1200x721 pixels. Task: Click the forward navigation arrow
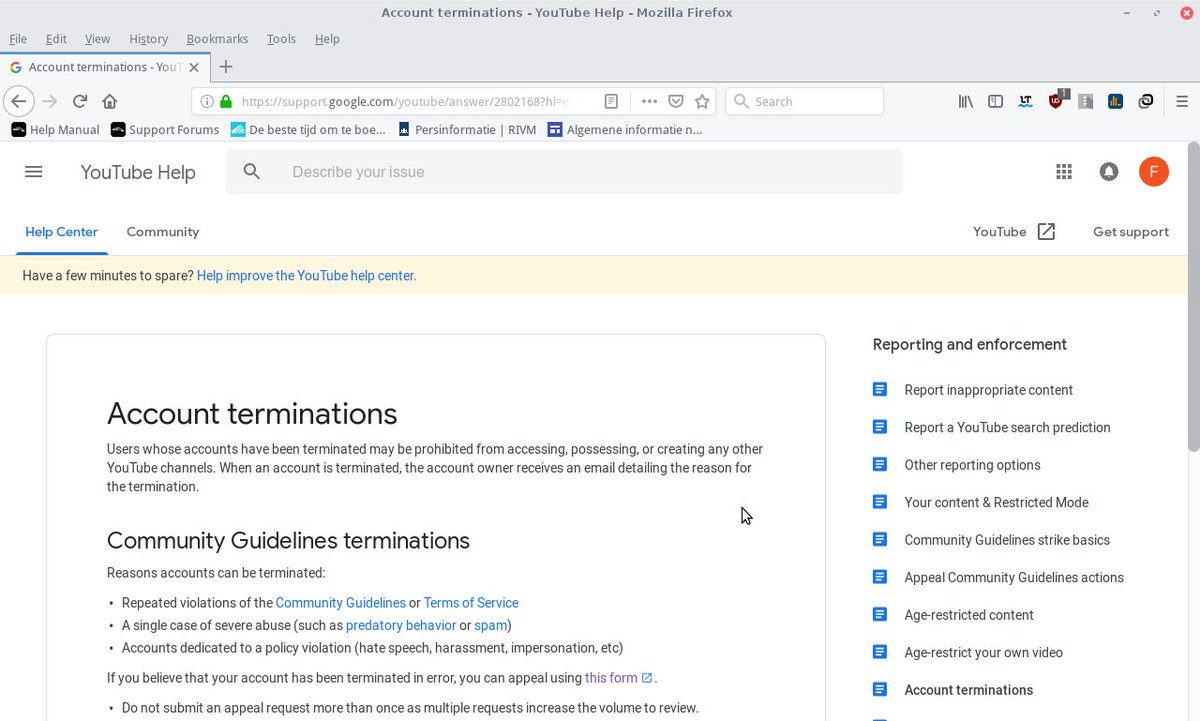(x=49, y=101)
